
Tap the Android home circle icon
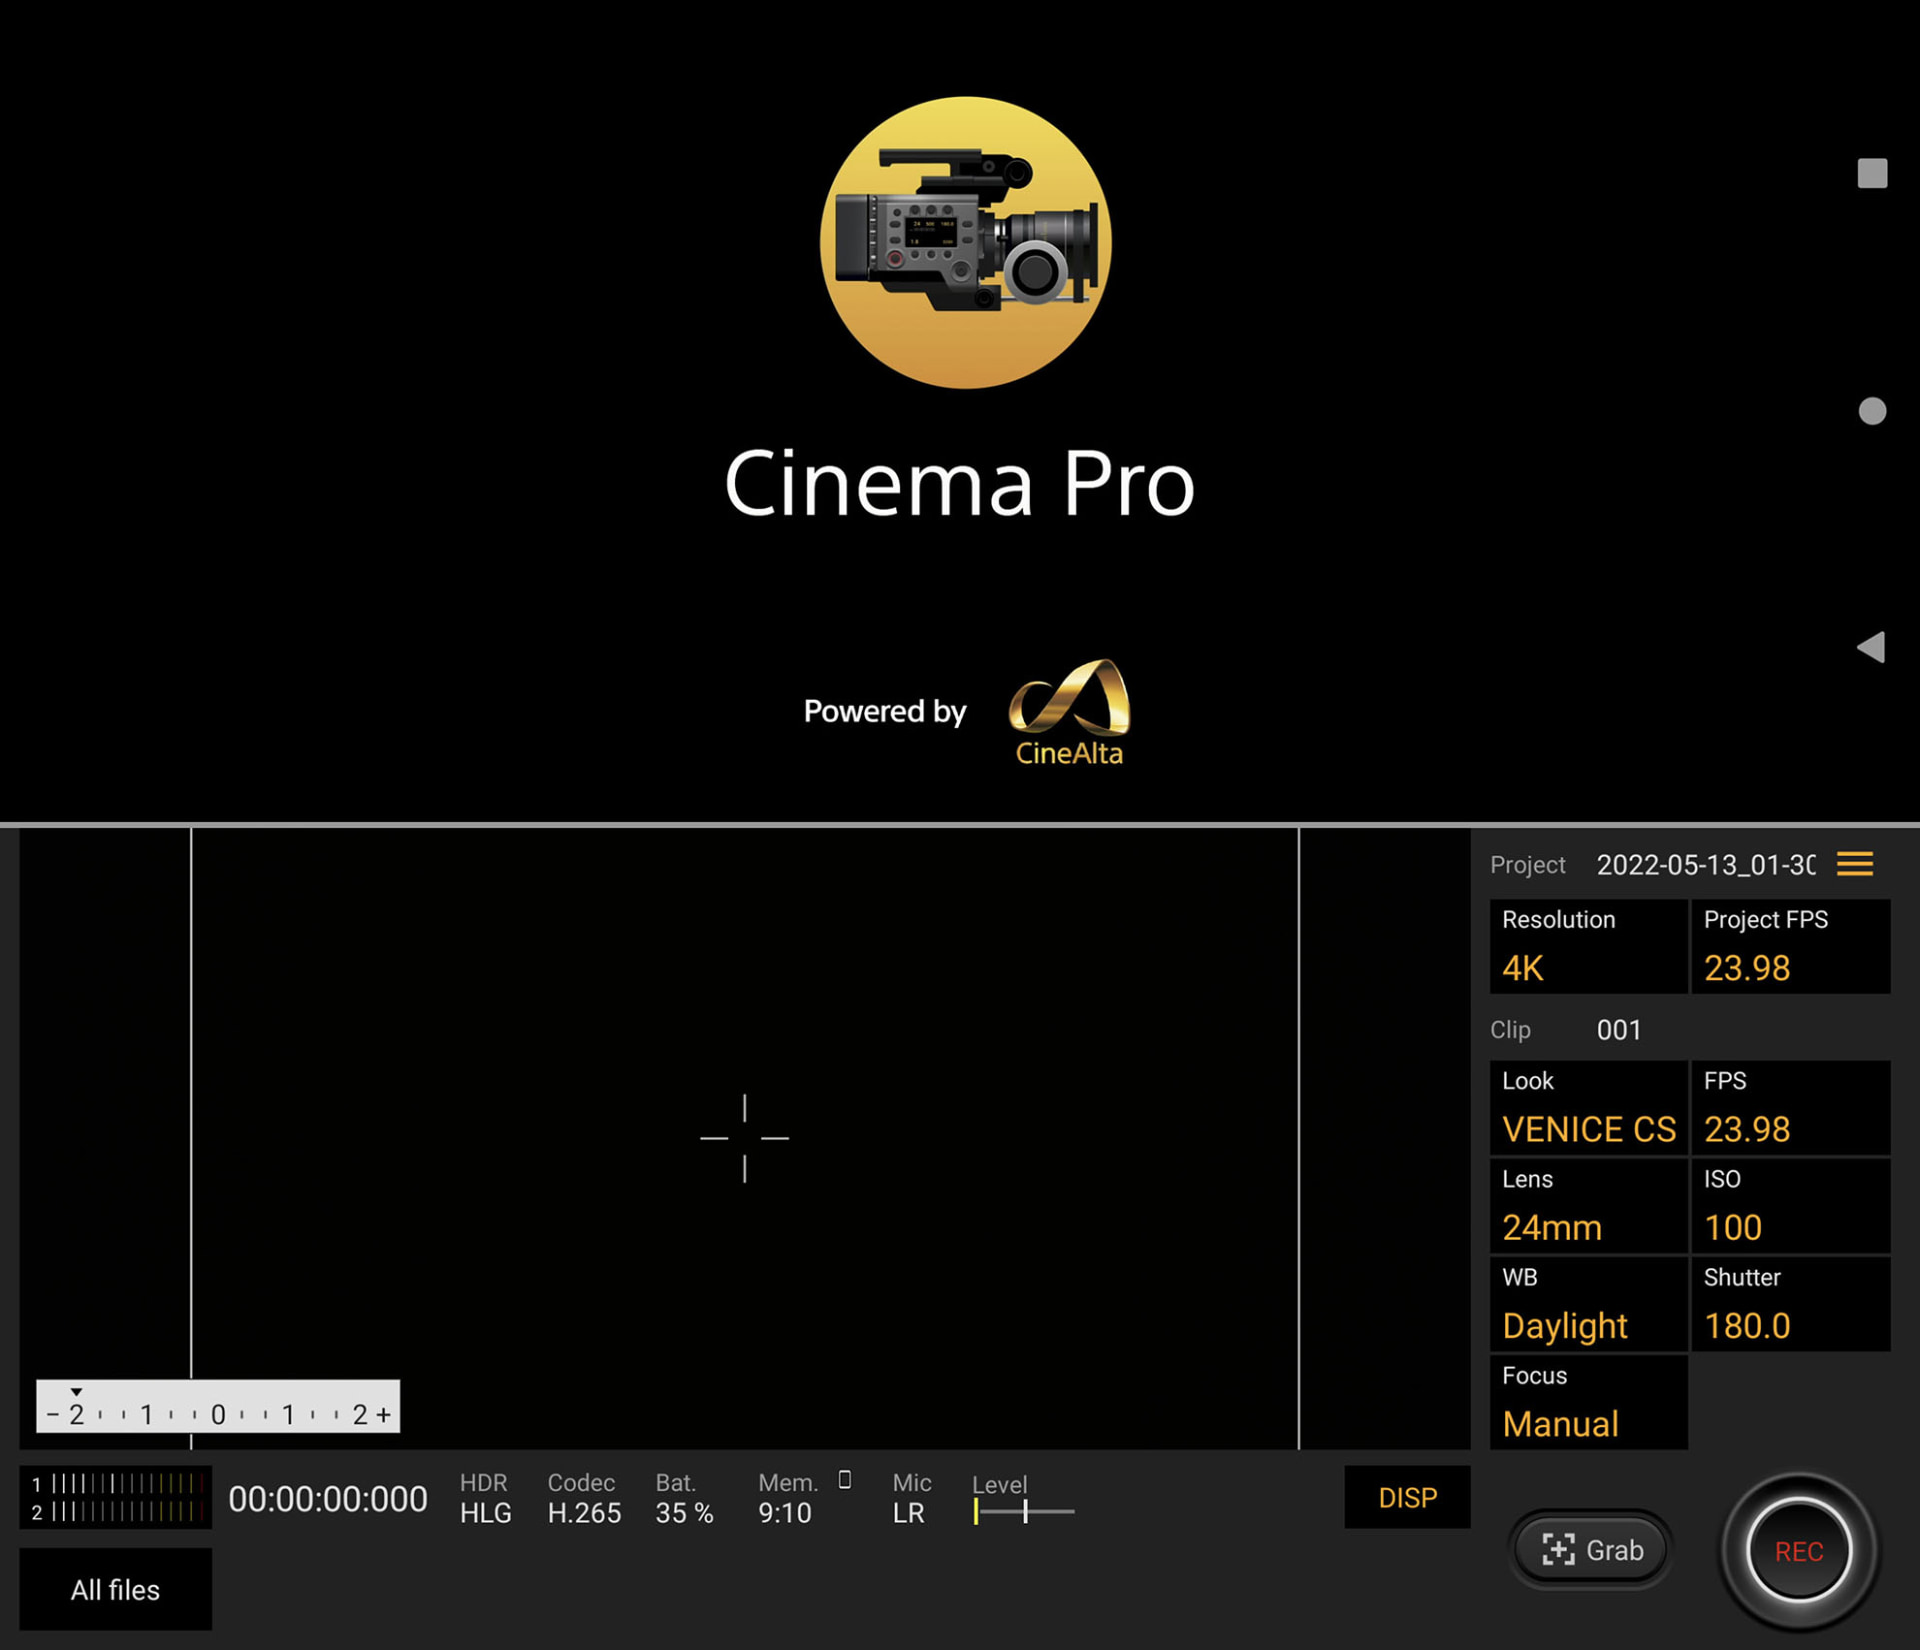1872,411
